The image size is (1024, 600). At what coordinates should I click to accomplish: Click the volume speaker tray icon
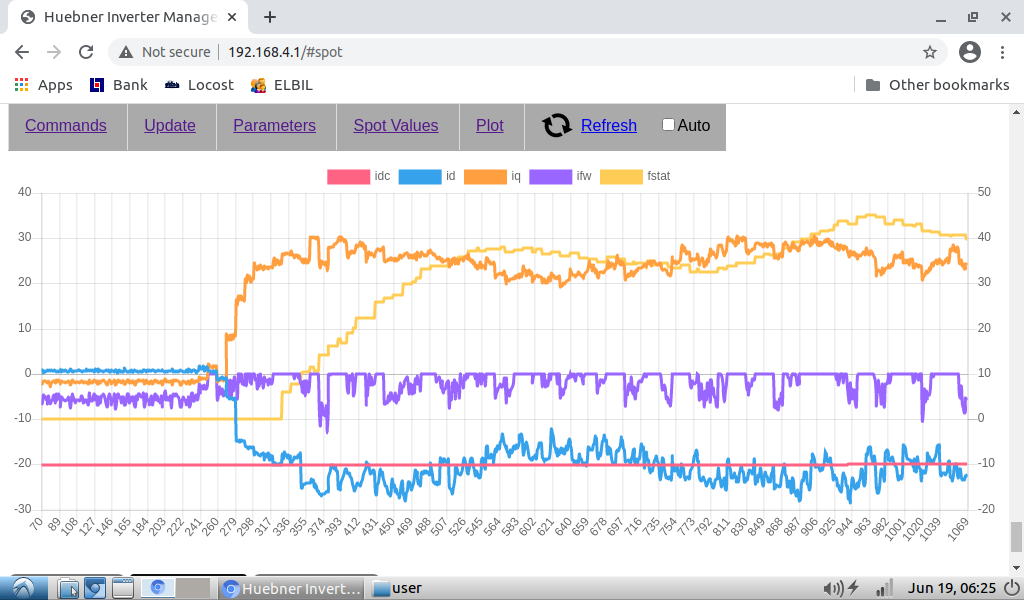831,588
